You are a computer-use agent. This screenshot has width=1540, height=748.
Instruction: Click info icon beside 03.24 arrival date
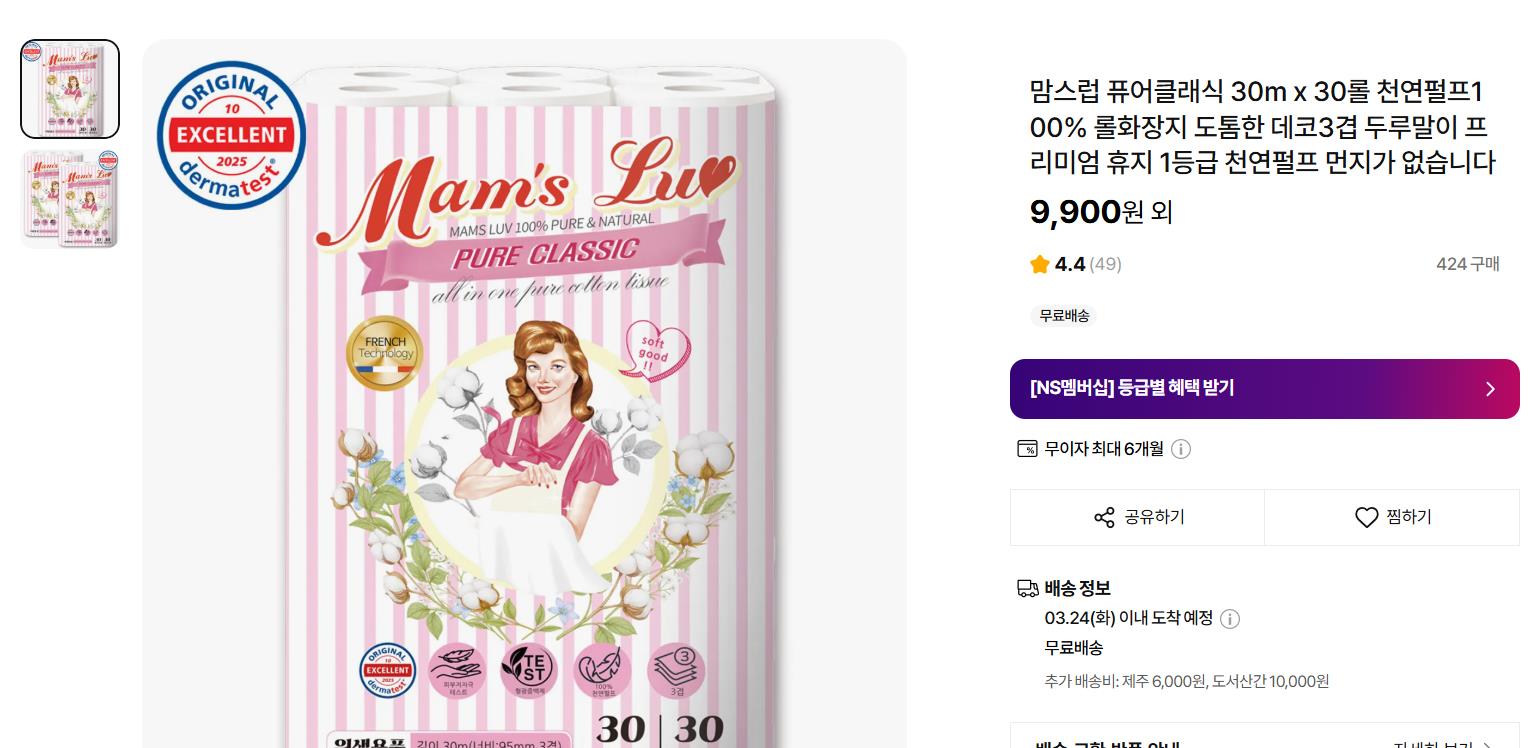1230,619
